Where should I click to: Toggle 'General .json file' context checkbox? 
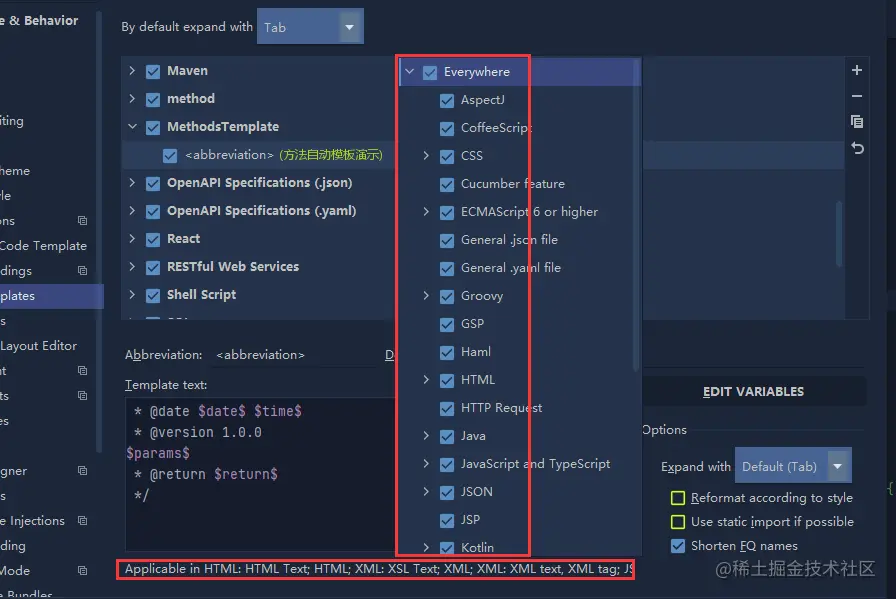(447, 241)
